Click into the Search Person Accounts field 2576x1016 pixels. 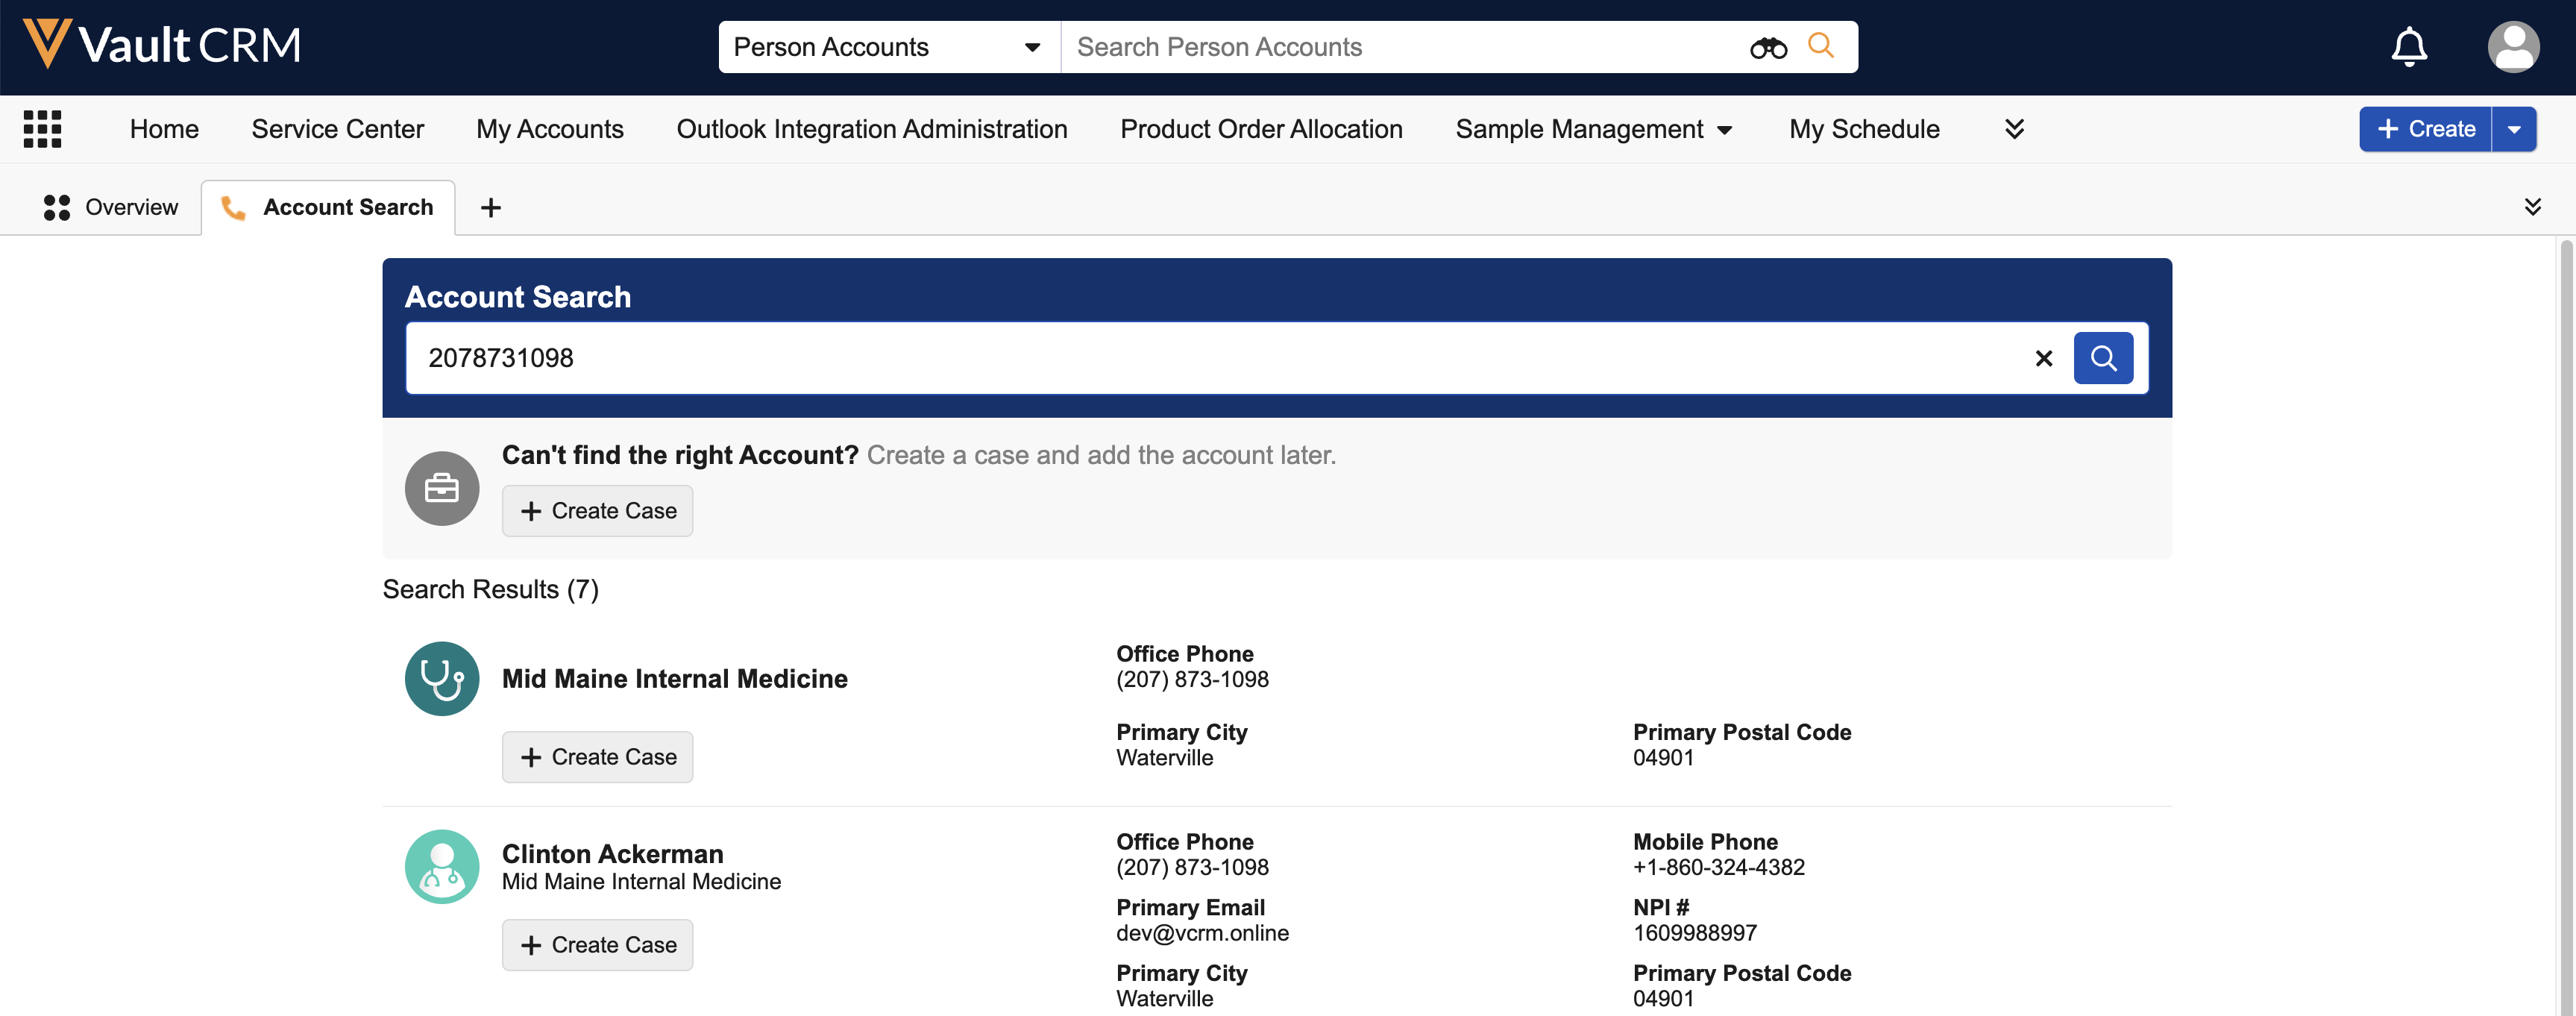(1400, 47)
